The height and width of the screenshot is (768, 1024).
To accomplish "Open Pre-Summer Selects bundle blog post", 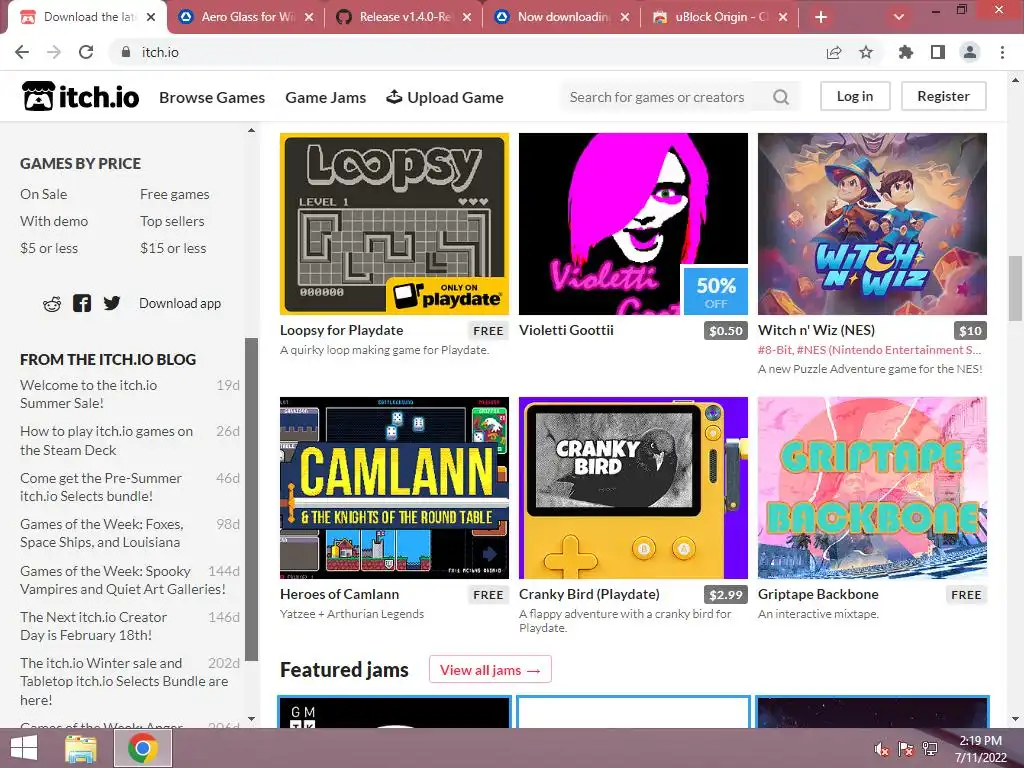I will click(101, 487).
